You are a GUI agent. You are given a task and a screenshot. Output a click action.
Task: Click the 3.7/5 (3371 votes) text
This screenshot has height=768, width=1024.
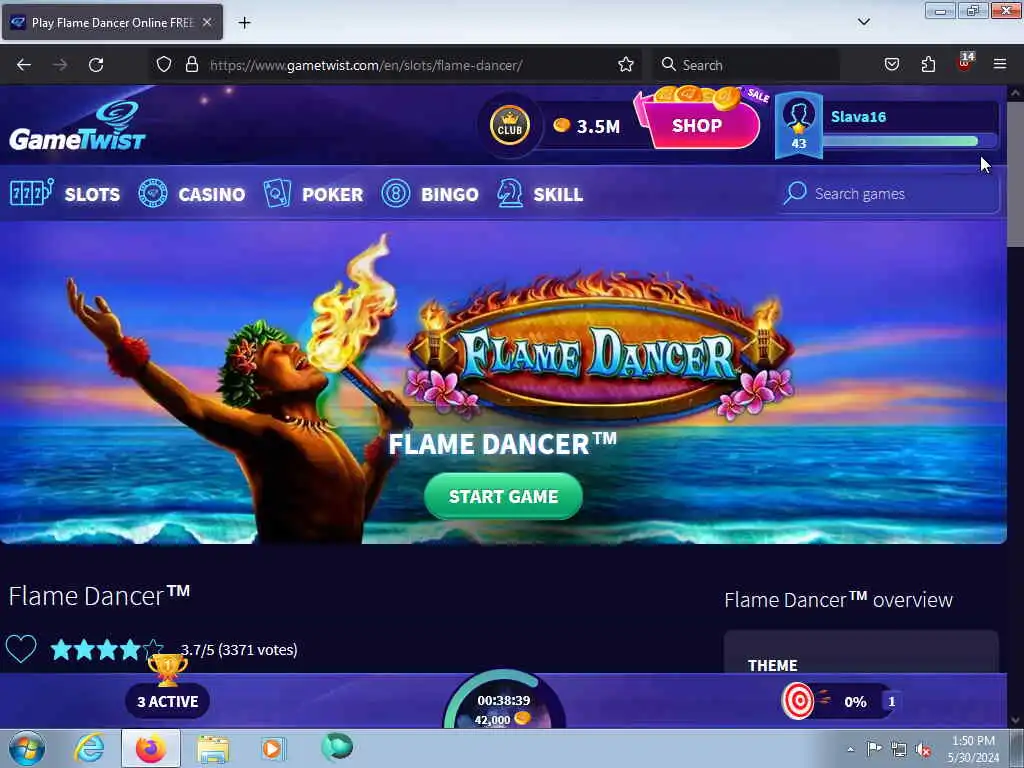[239, 650]
